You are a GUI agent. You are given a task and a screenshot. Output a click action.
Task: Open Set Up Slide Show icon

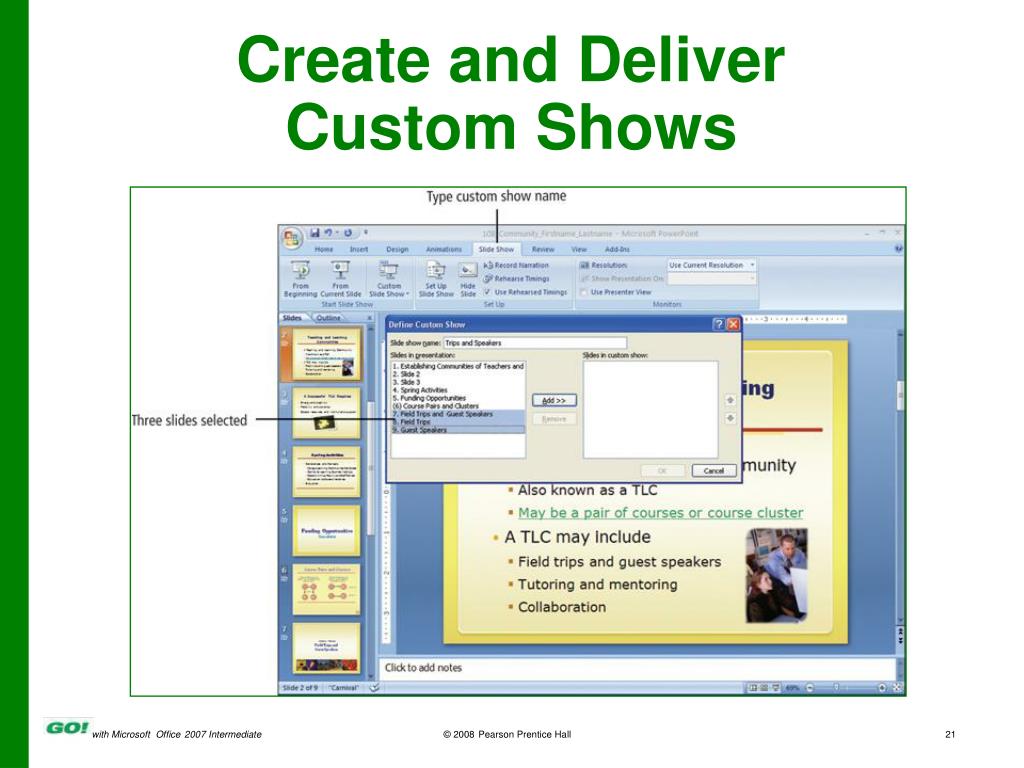coord(436,270)
